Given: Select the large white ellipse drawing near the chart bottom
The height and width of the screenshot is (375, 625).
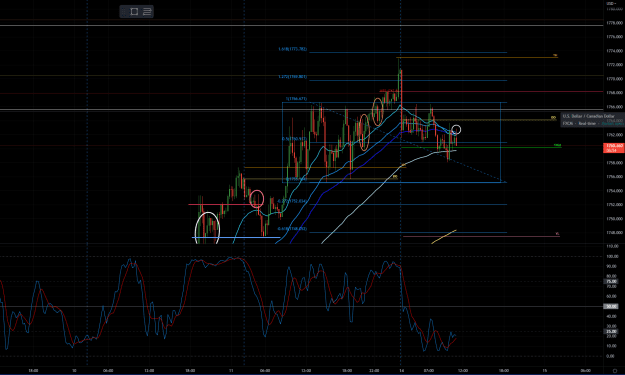Looking at the screenshot, I should [207, 228].
